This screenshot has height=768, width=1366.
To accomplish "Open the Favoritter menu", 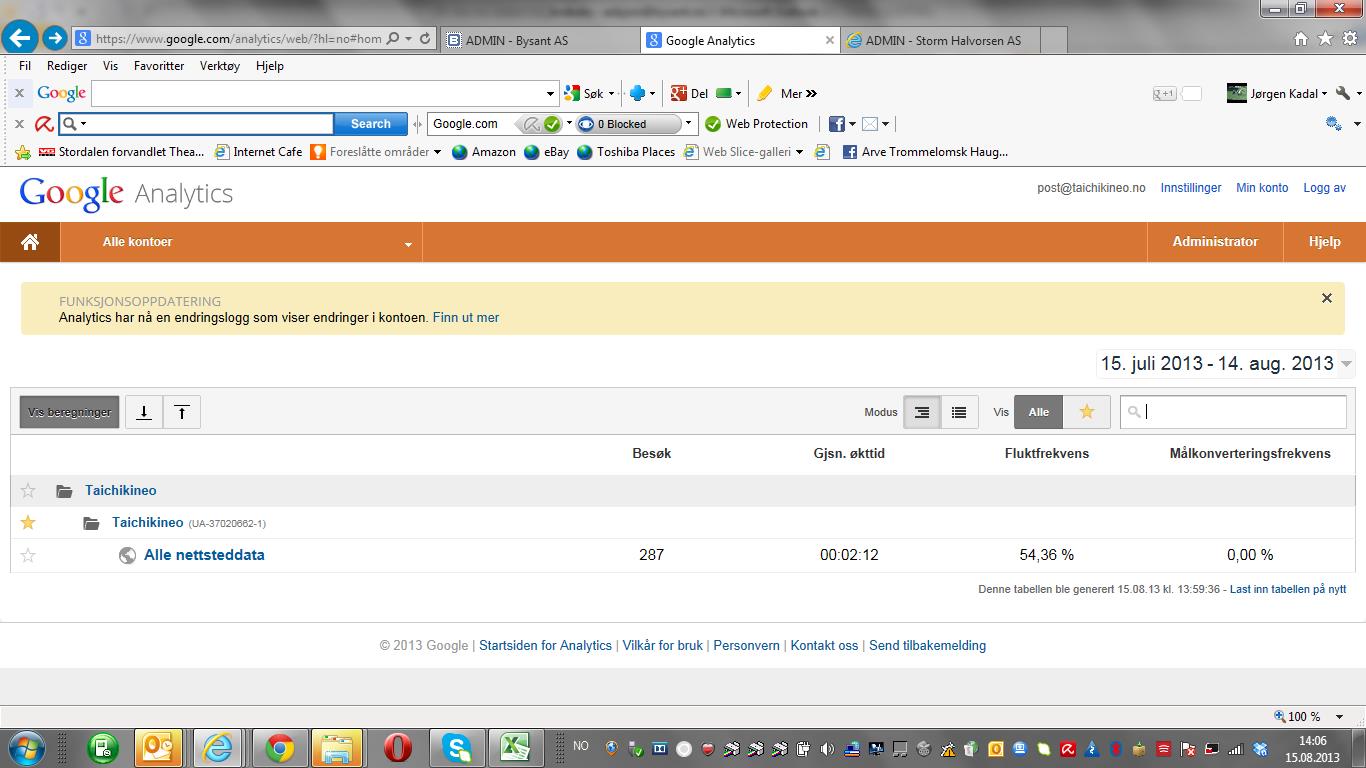I will click(159, 66).
